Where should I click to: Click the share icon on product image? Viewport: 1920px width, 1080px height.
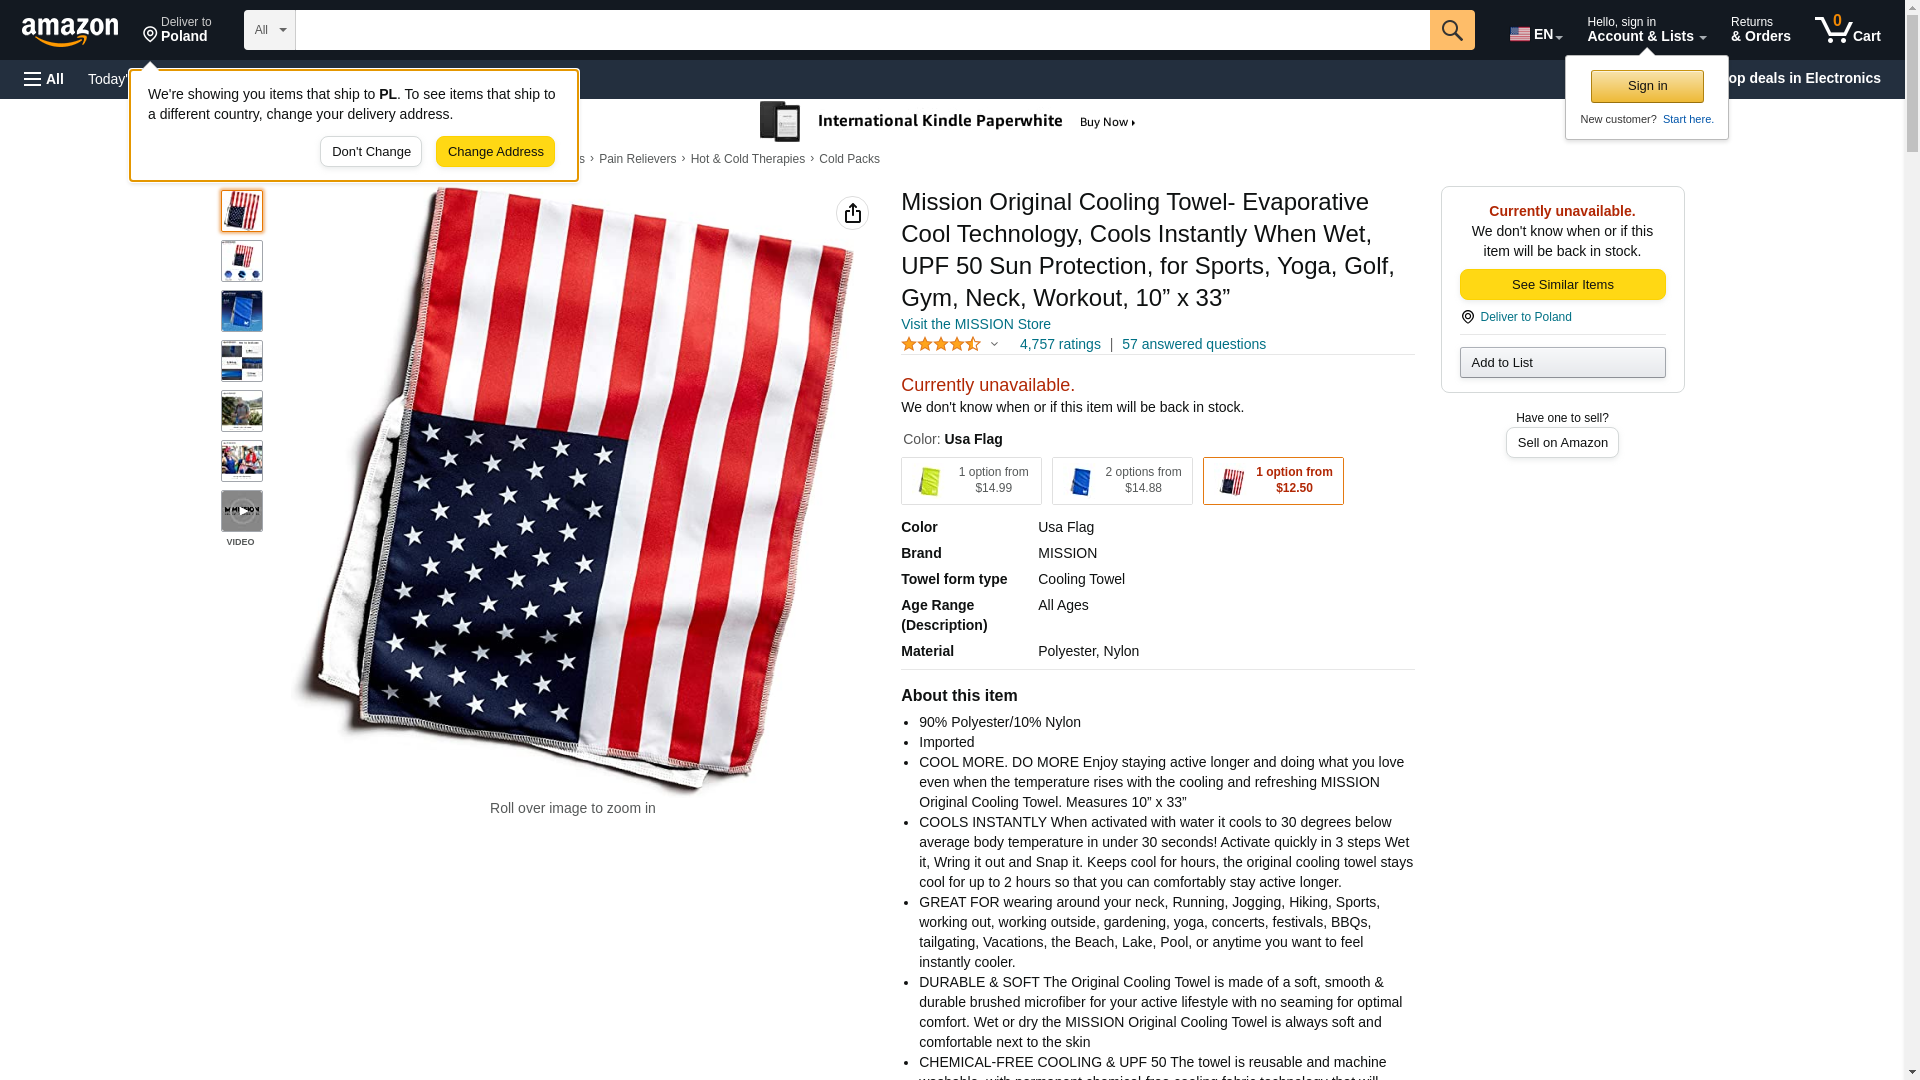click(x=852, y=213)
